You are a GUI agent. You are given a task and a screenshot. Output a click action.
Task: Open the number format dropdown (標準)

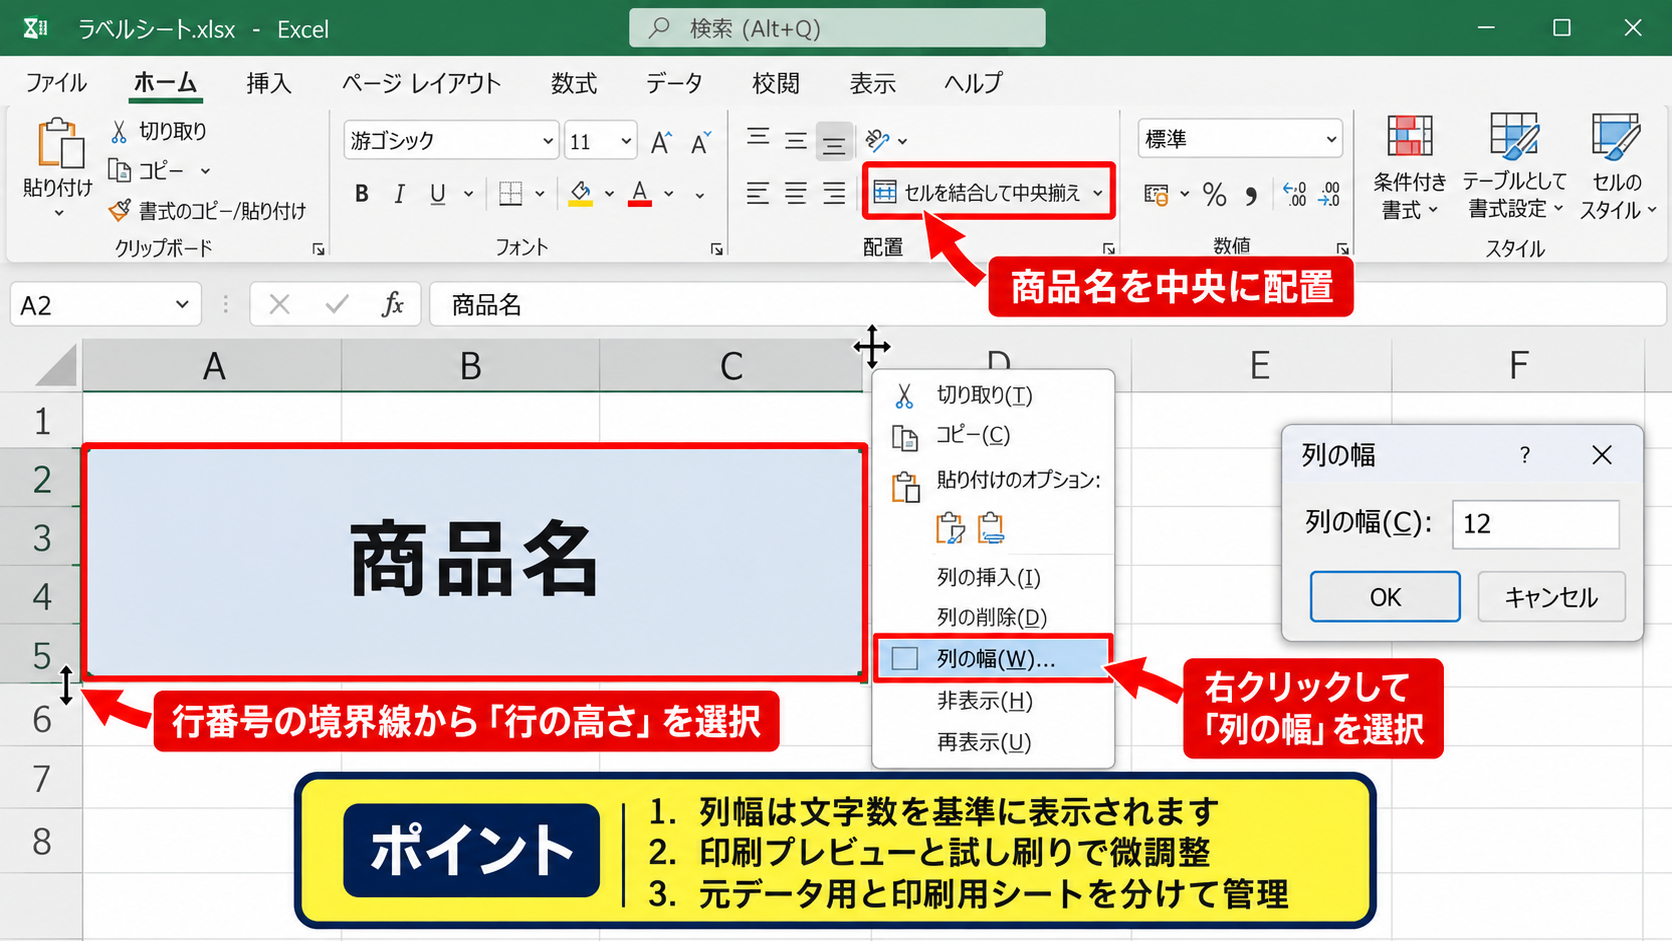pos(1331,139)
